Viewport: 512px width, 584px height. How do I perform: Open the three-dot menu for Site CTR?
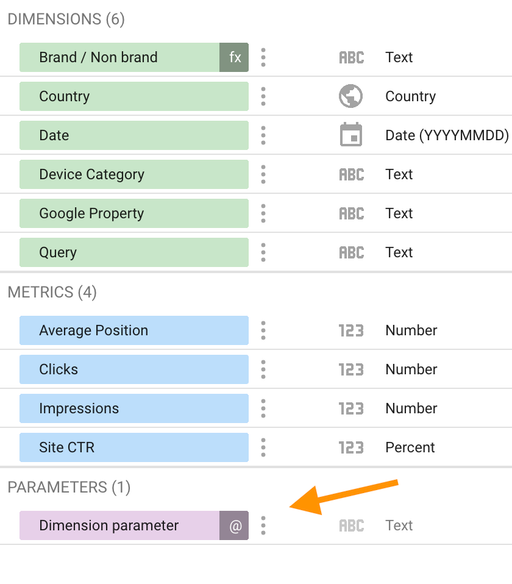(263, 447)
